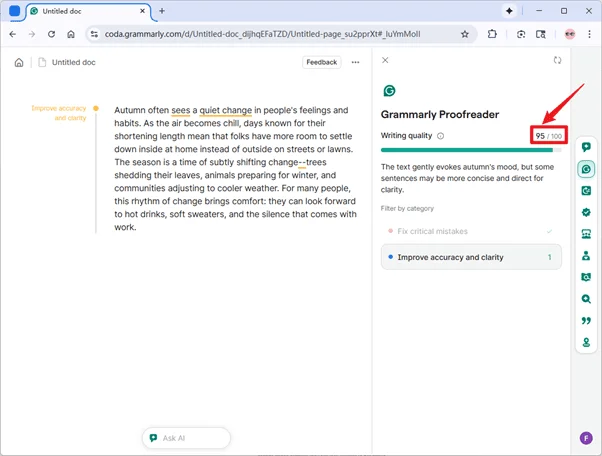Select the Untitled doc browser tab
Screen dimensions: 602x456
[x=88, y=11]
